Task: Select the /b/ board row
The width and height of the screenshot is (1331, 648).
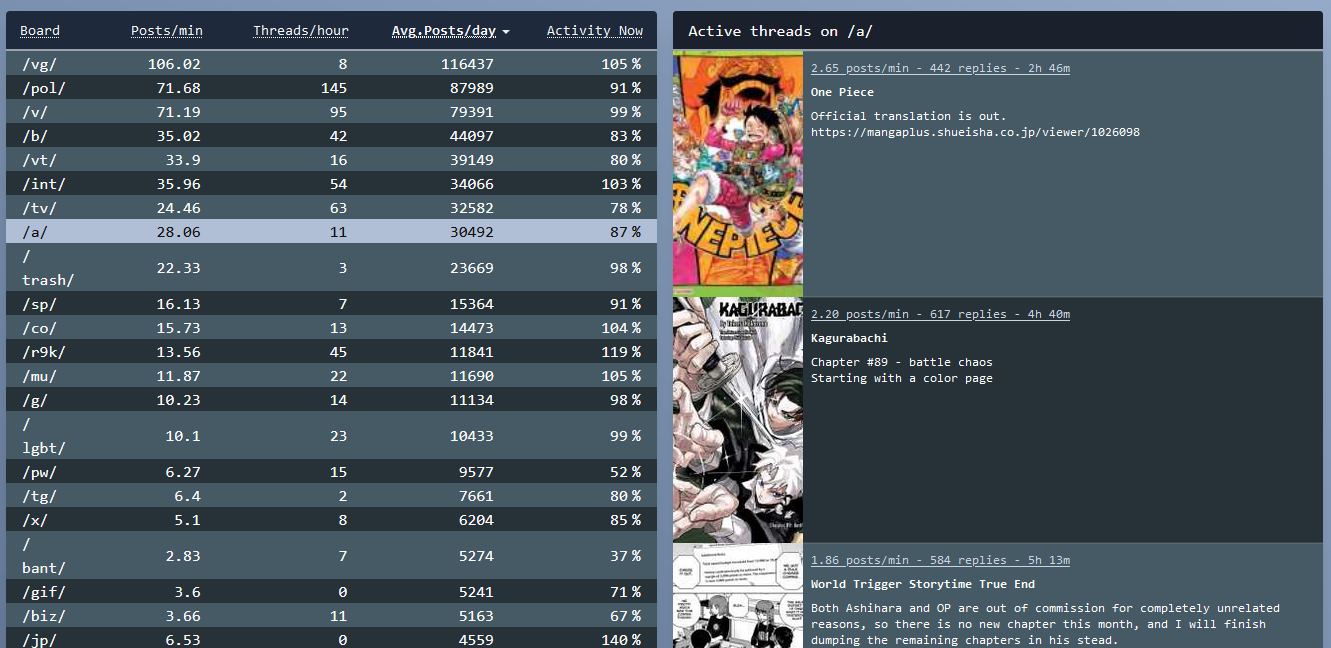Action: click(332, 135)
